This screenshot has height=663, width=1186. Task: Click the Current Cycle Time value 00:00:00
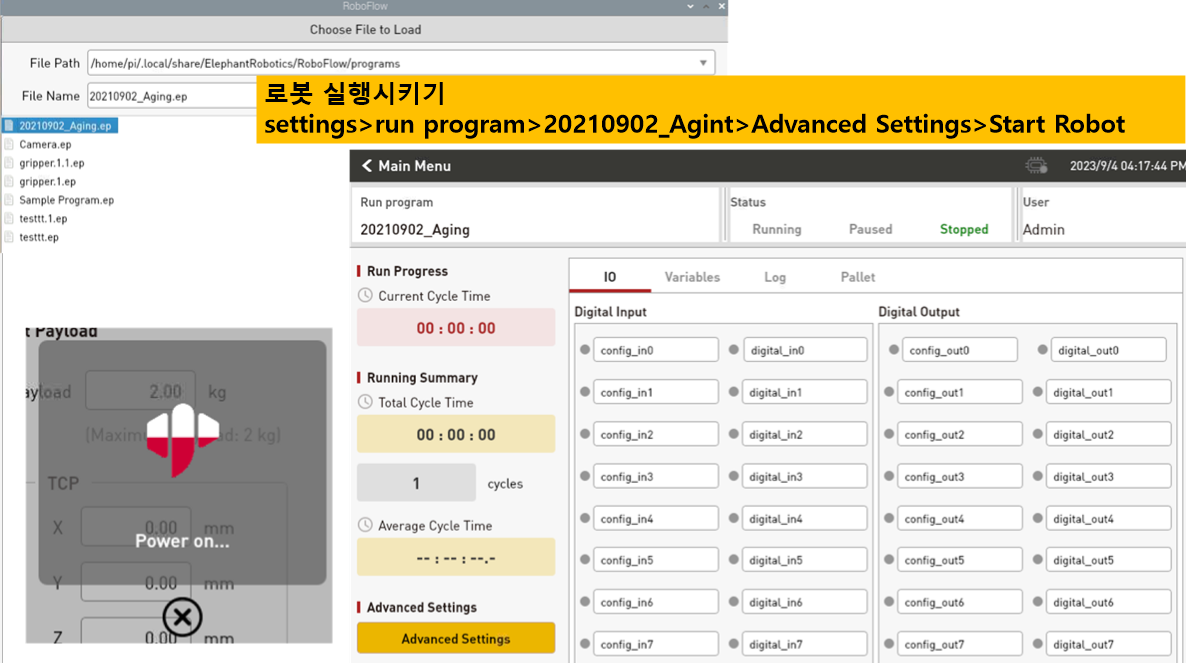(456, 327)
